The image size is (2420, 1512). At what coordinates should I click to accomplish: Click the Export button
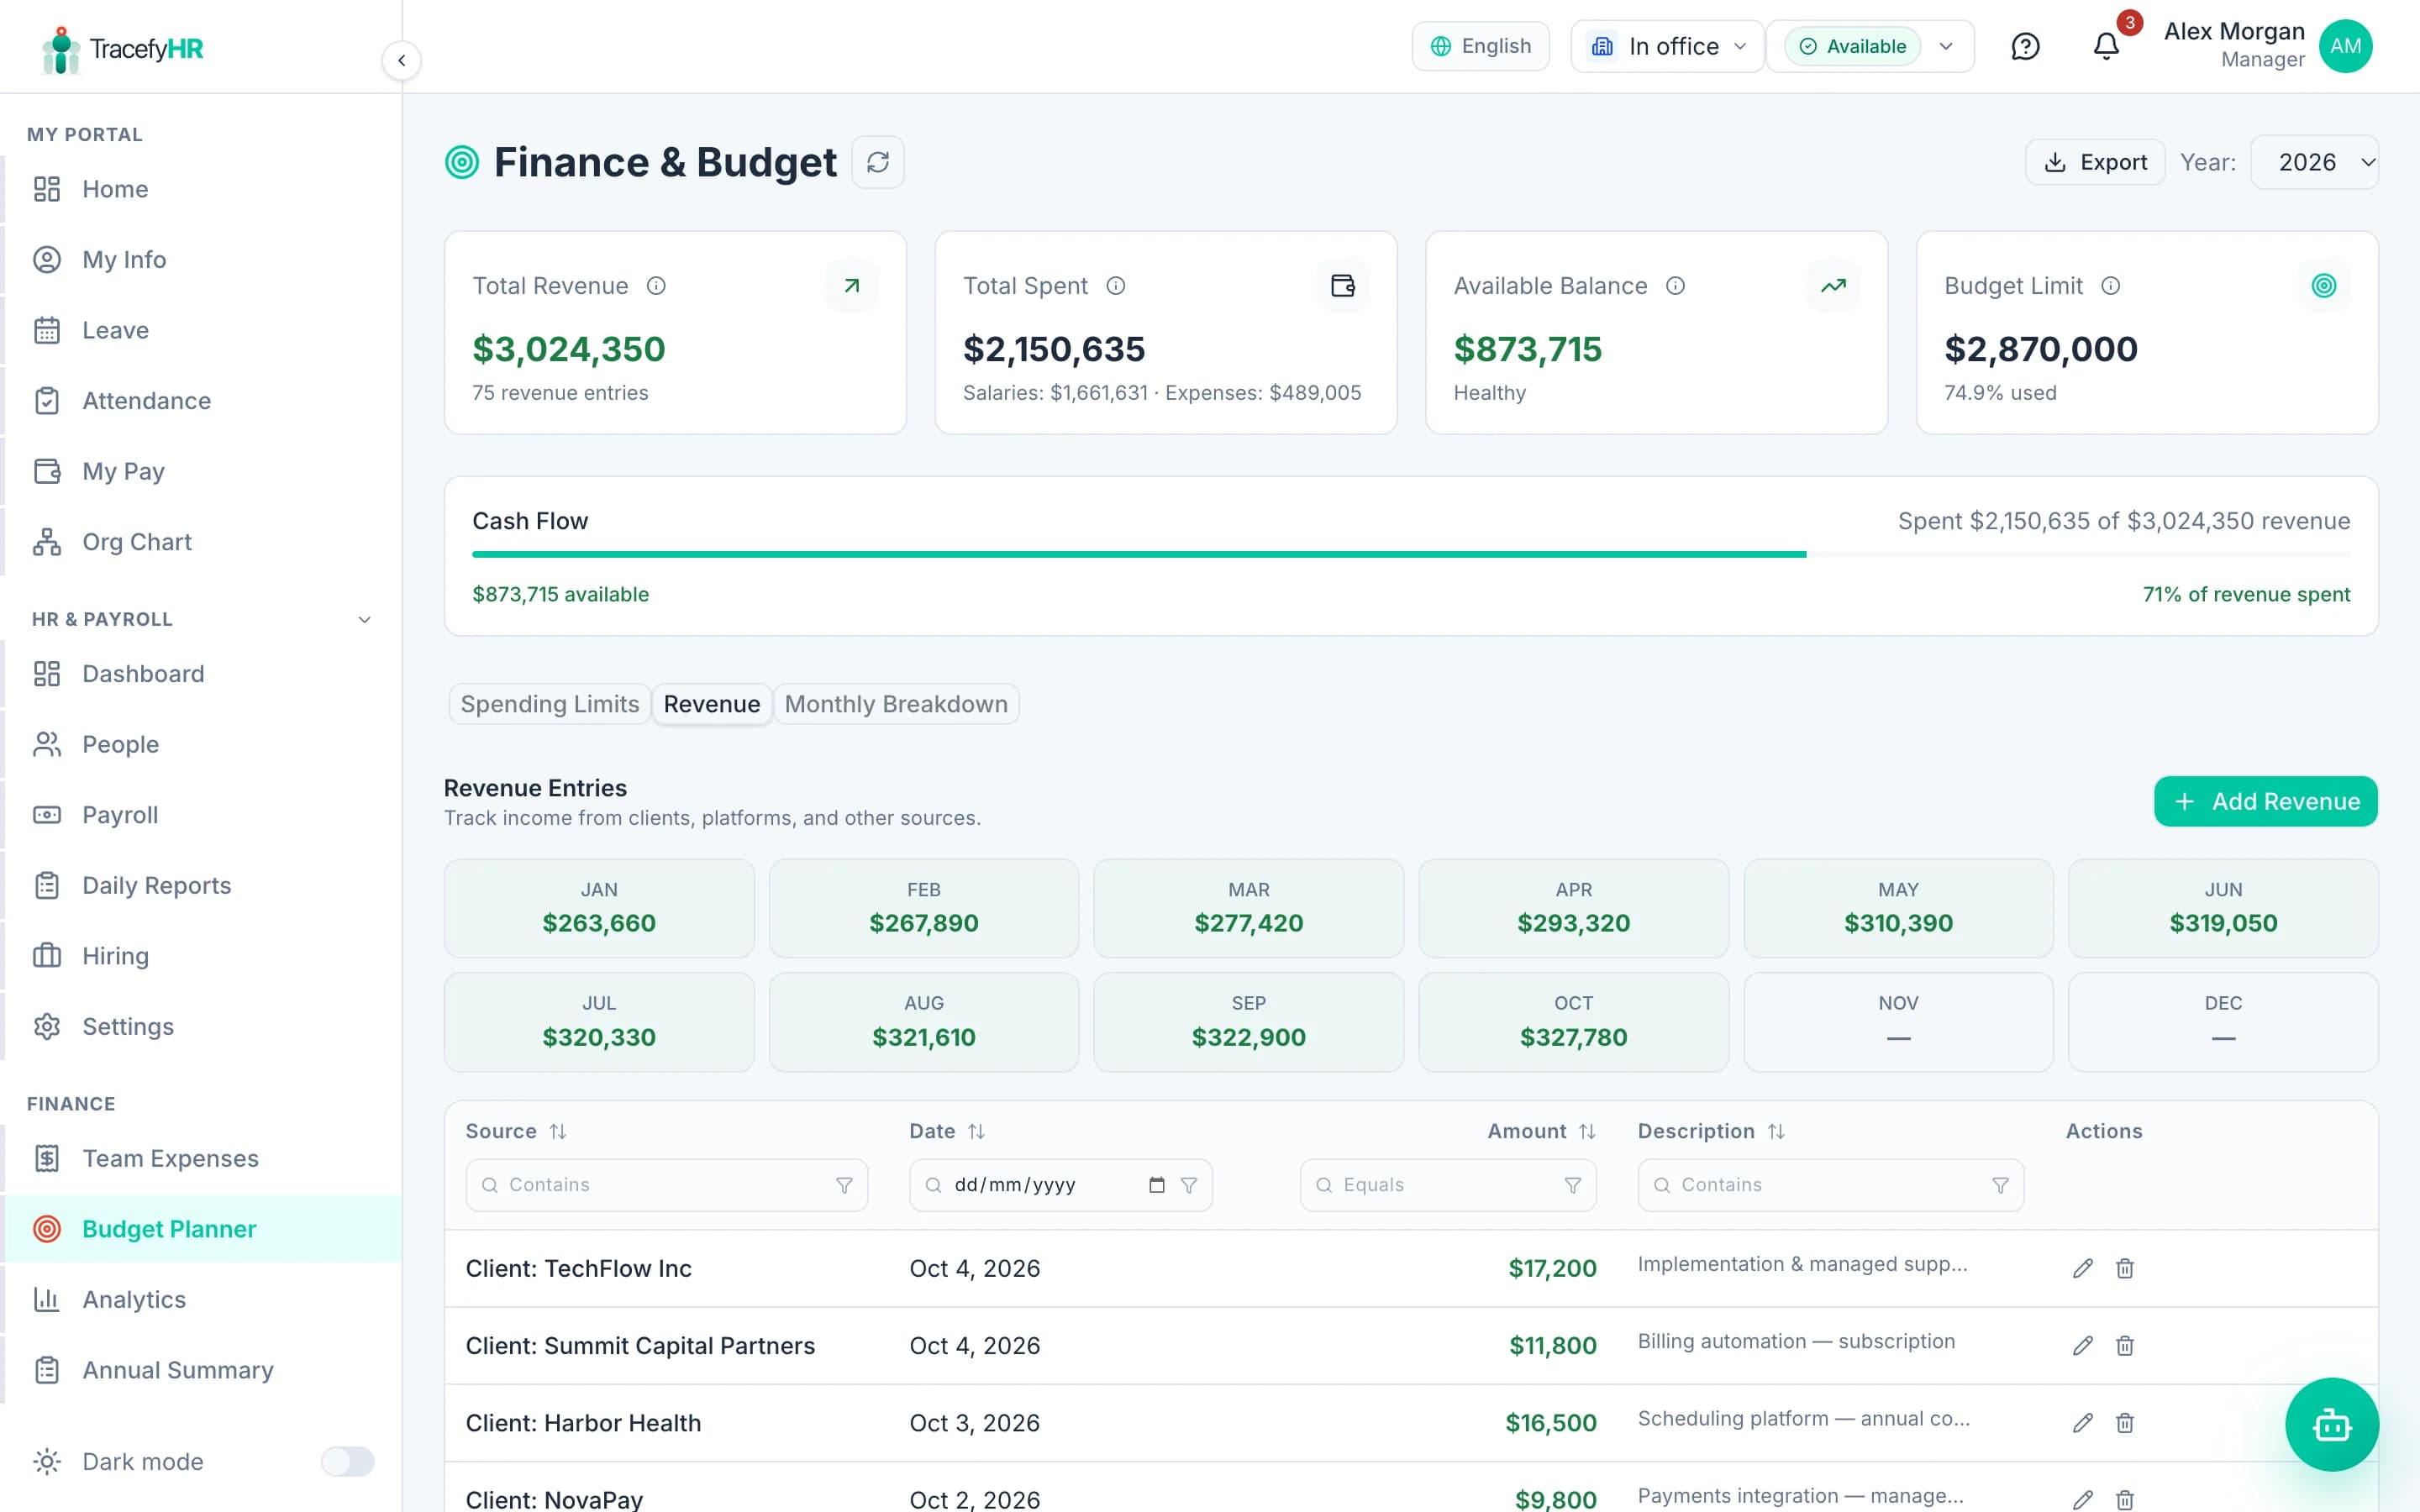[2095, 162]
